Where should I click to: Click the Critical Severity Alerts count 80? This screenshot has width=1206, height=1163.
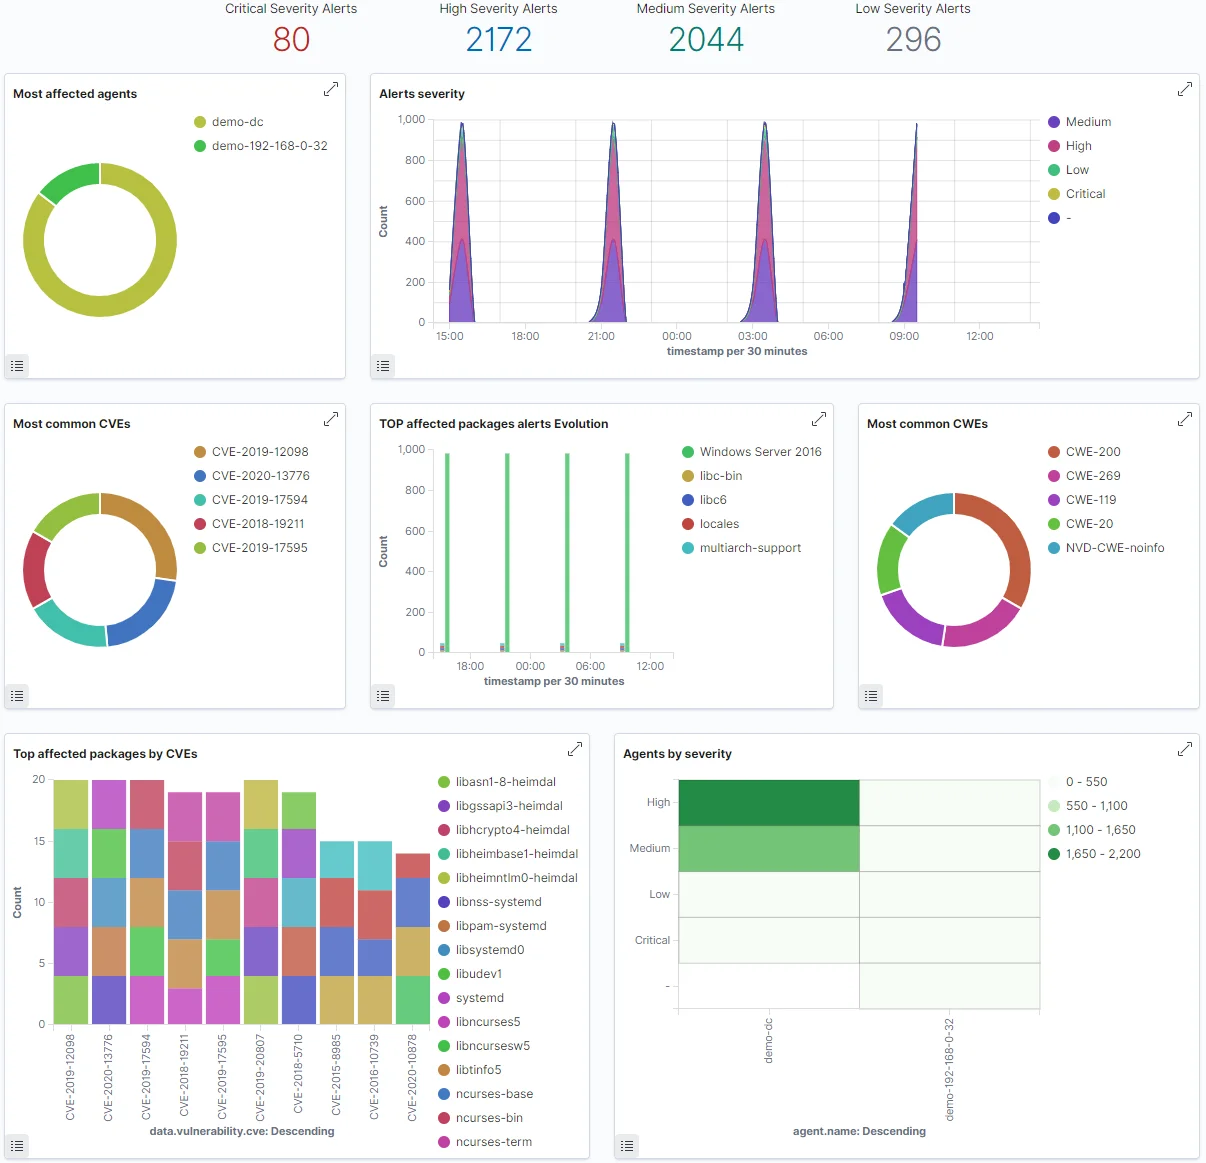click(x=291, y=40)
